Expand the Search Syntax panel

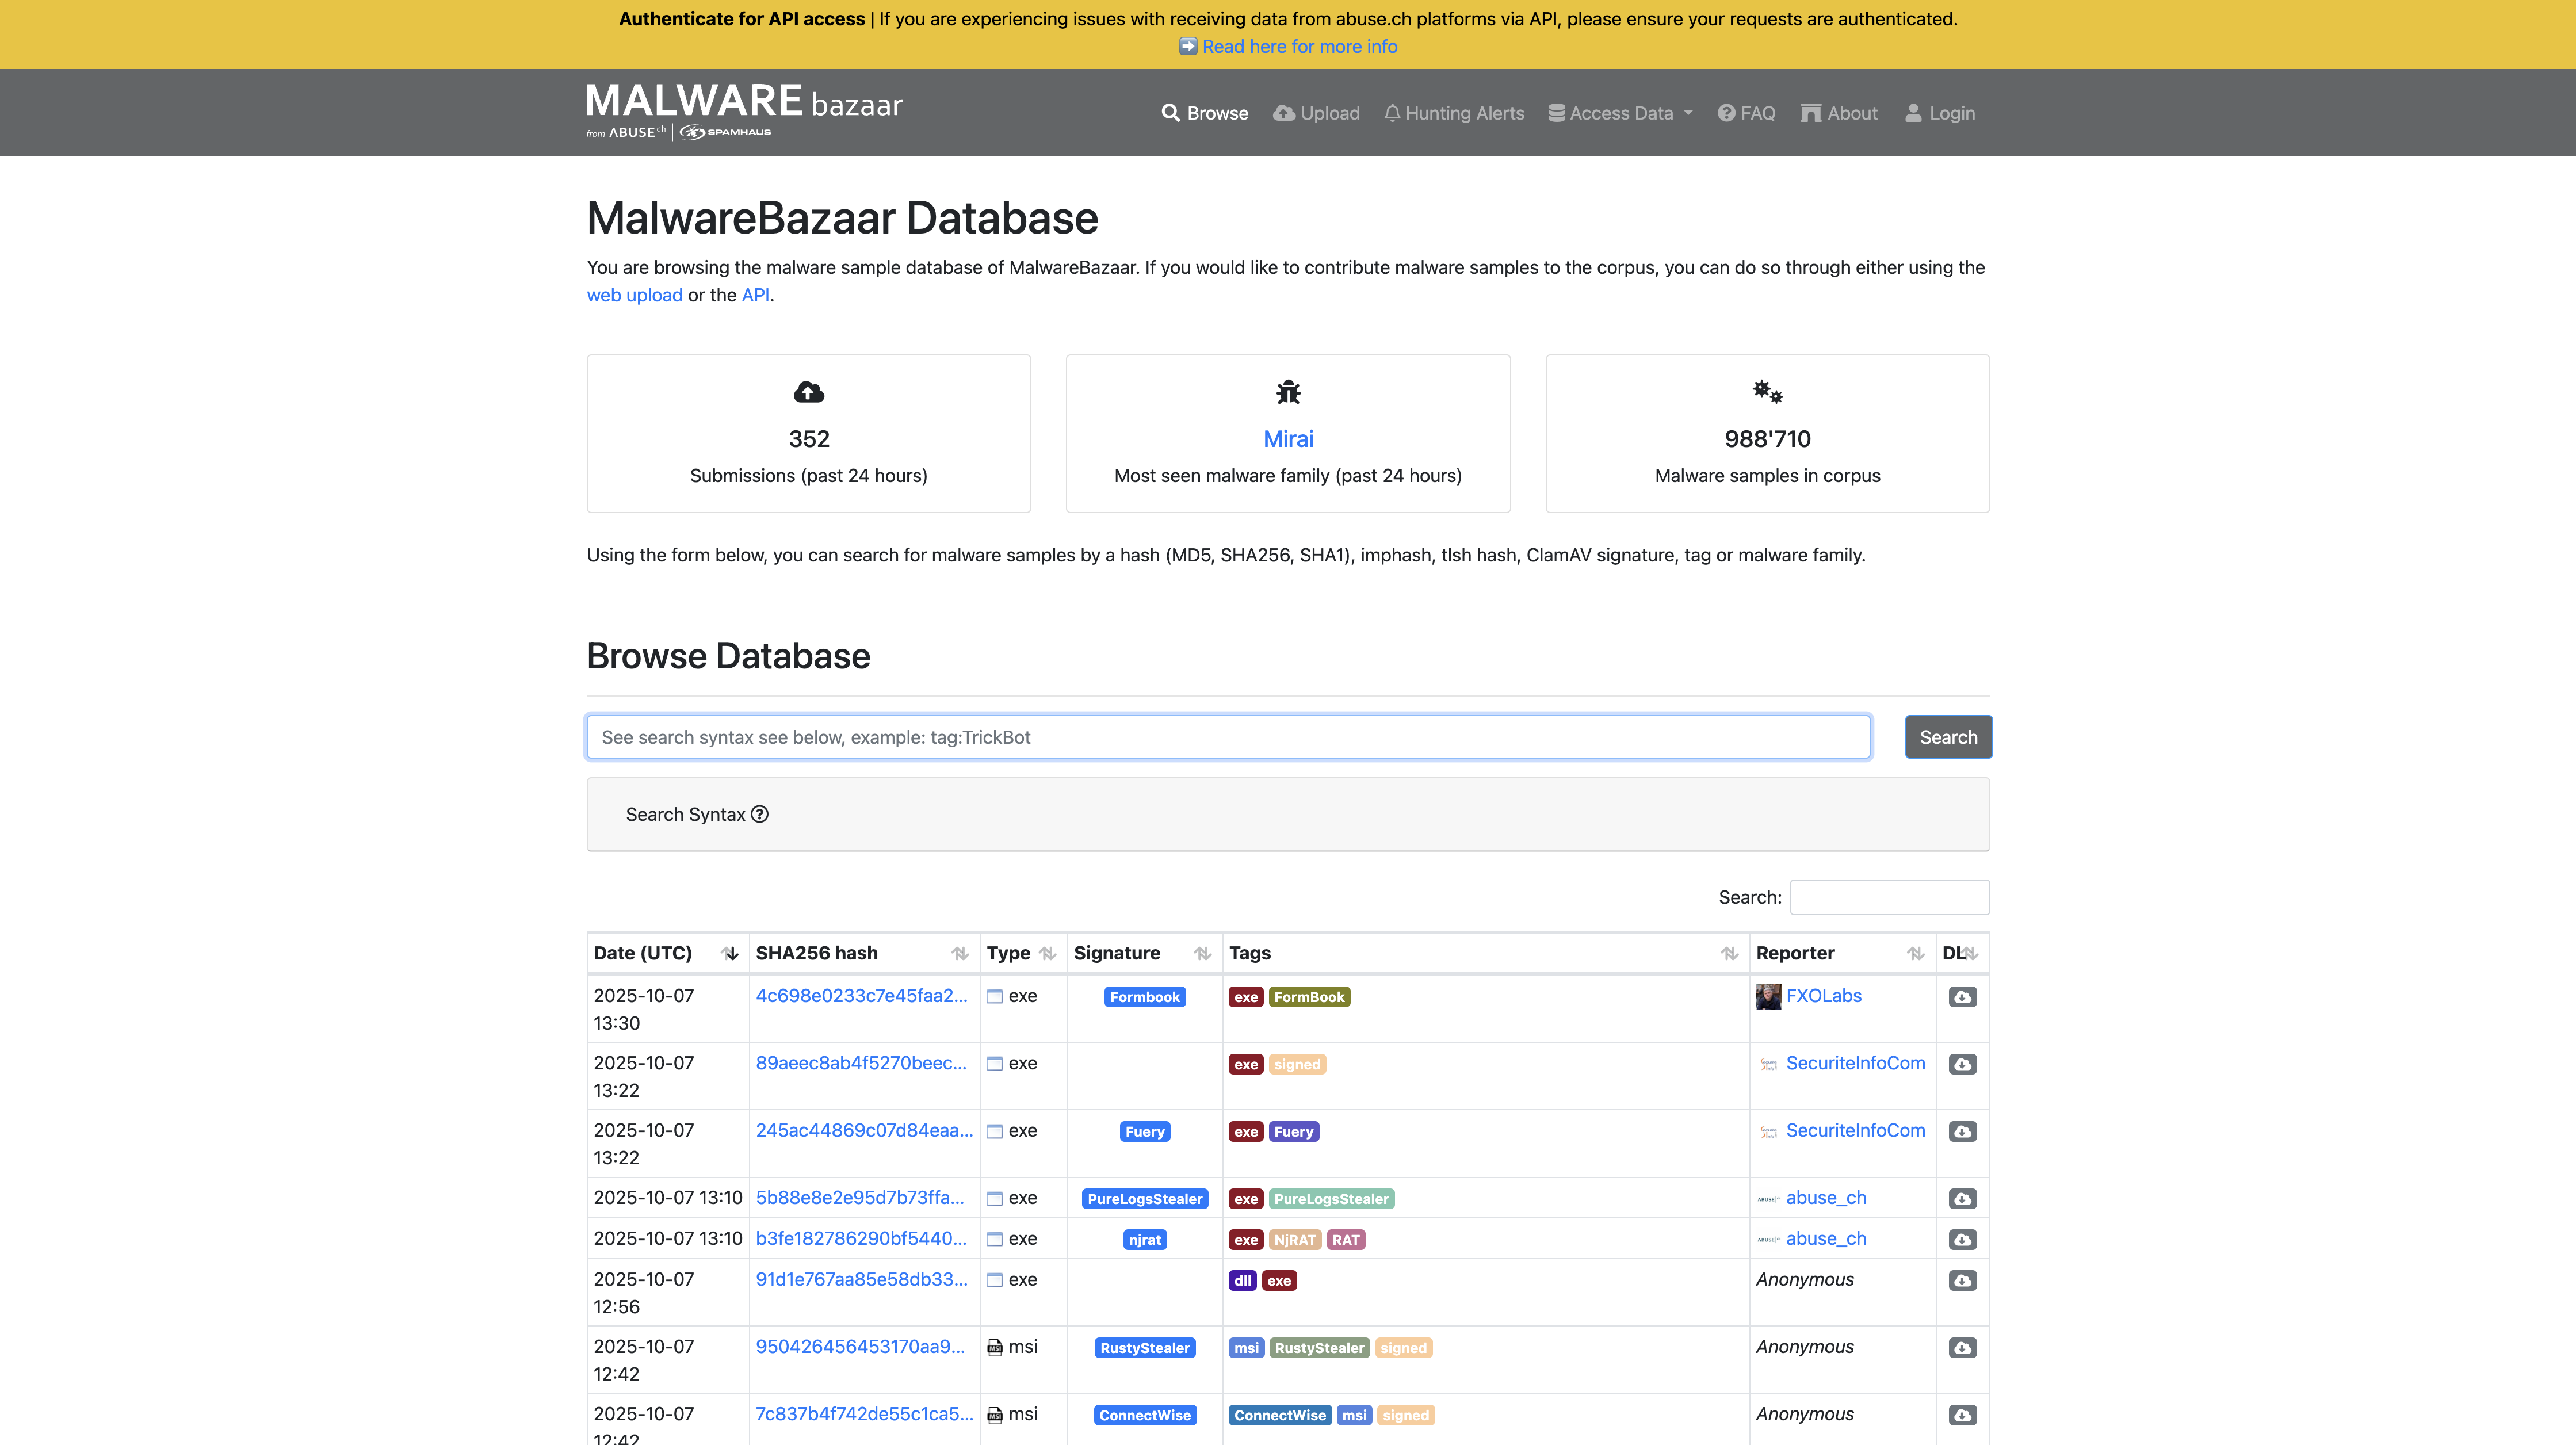tap(686, 814)
